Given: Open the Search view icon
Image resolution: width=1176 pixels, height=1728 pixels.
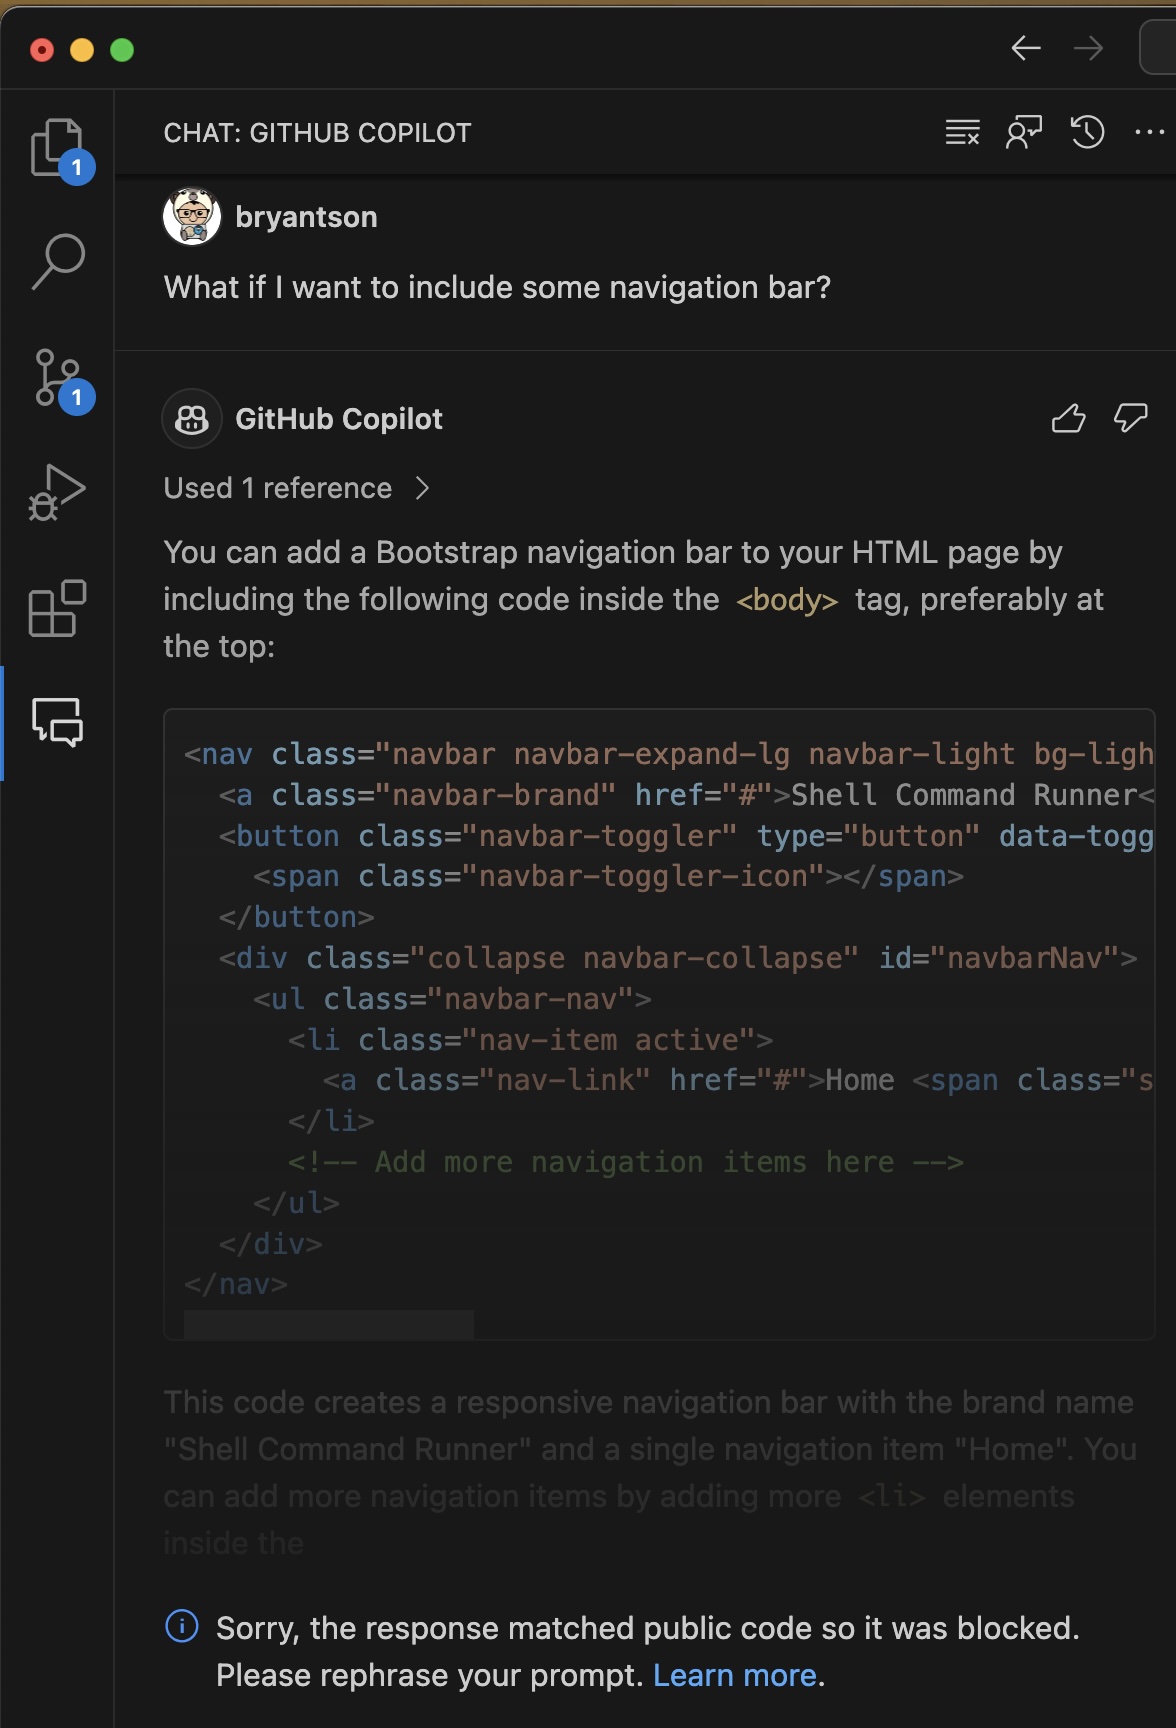Looking at the screenshot, I should [x=57, y=262].
